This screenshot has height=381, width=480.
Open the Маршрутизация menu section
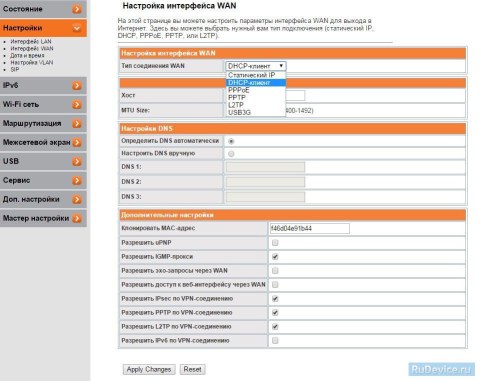click(43, 124)
